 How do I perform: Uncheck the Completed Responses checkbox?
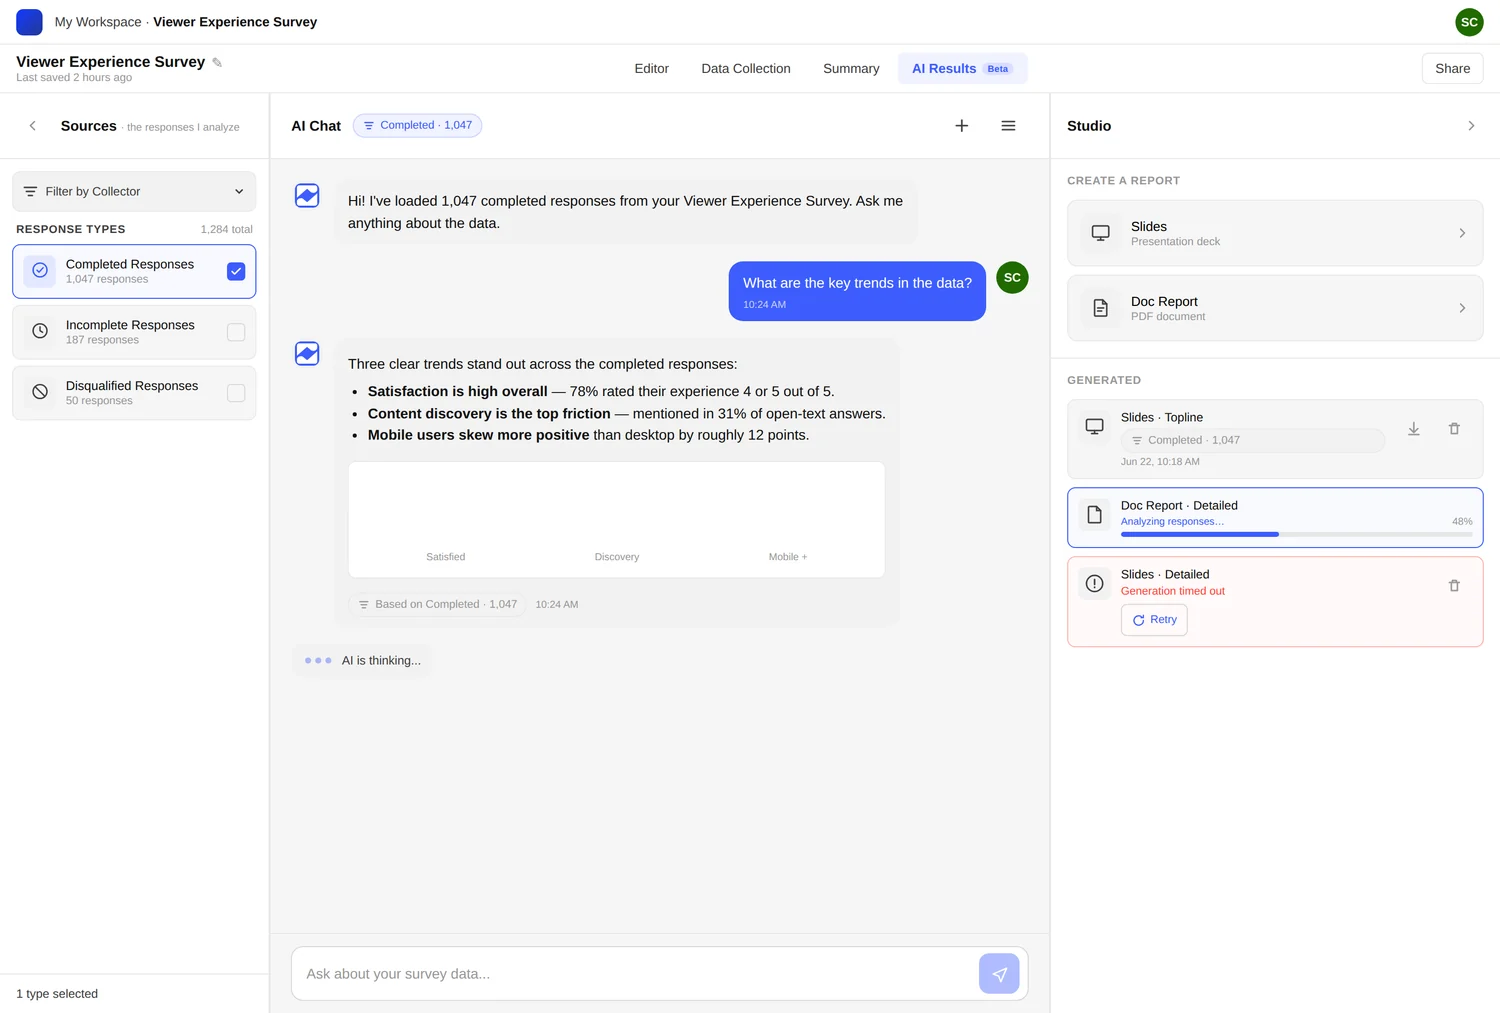236,271
